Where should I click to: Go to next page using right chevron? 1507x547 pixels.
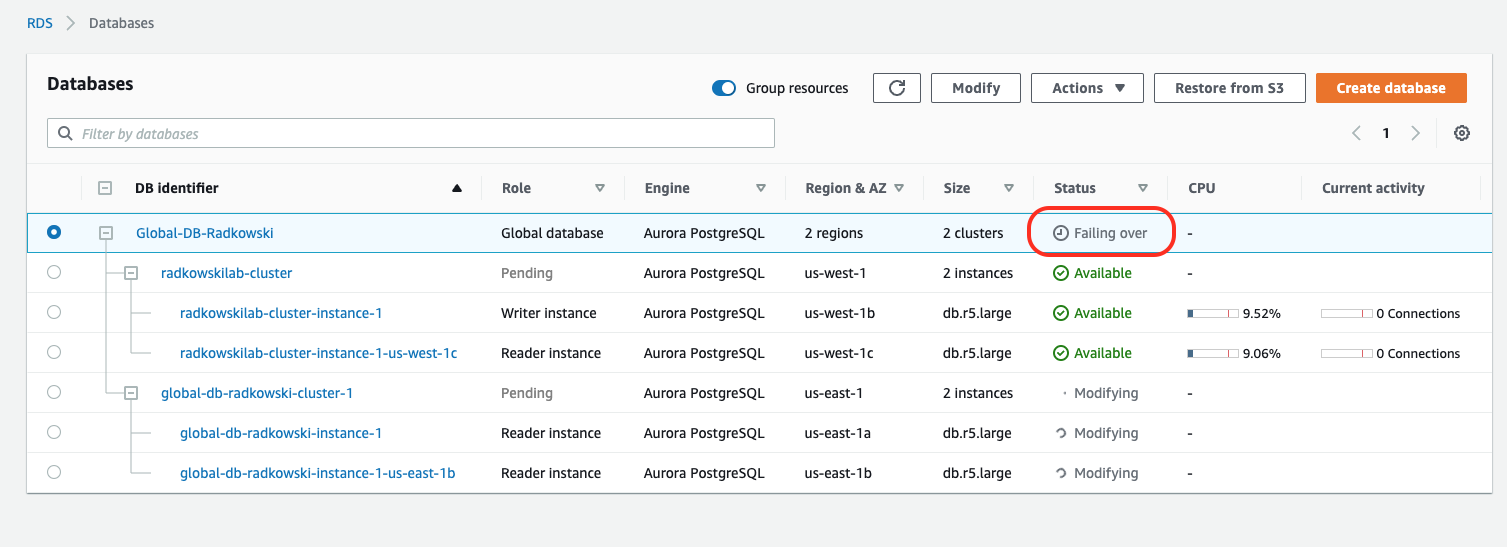[x=1415, y=133]
